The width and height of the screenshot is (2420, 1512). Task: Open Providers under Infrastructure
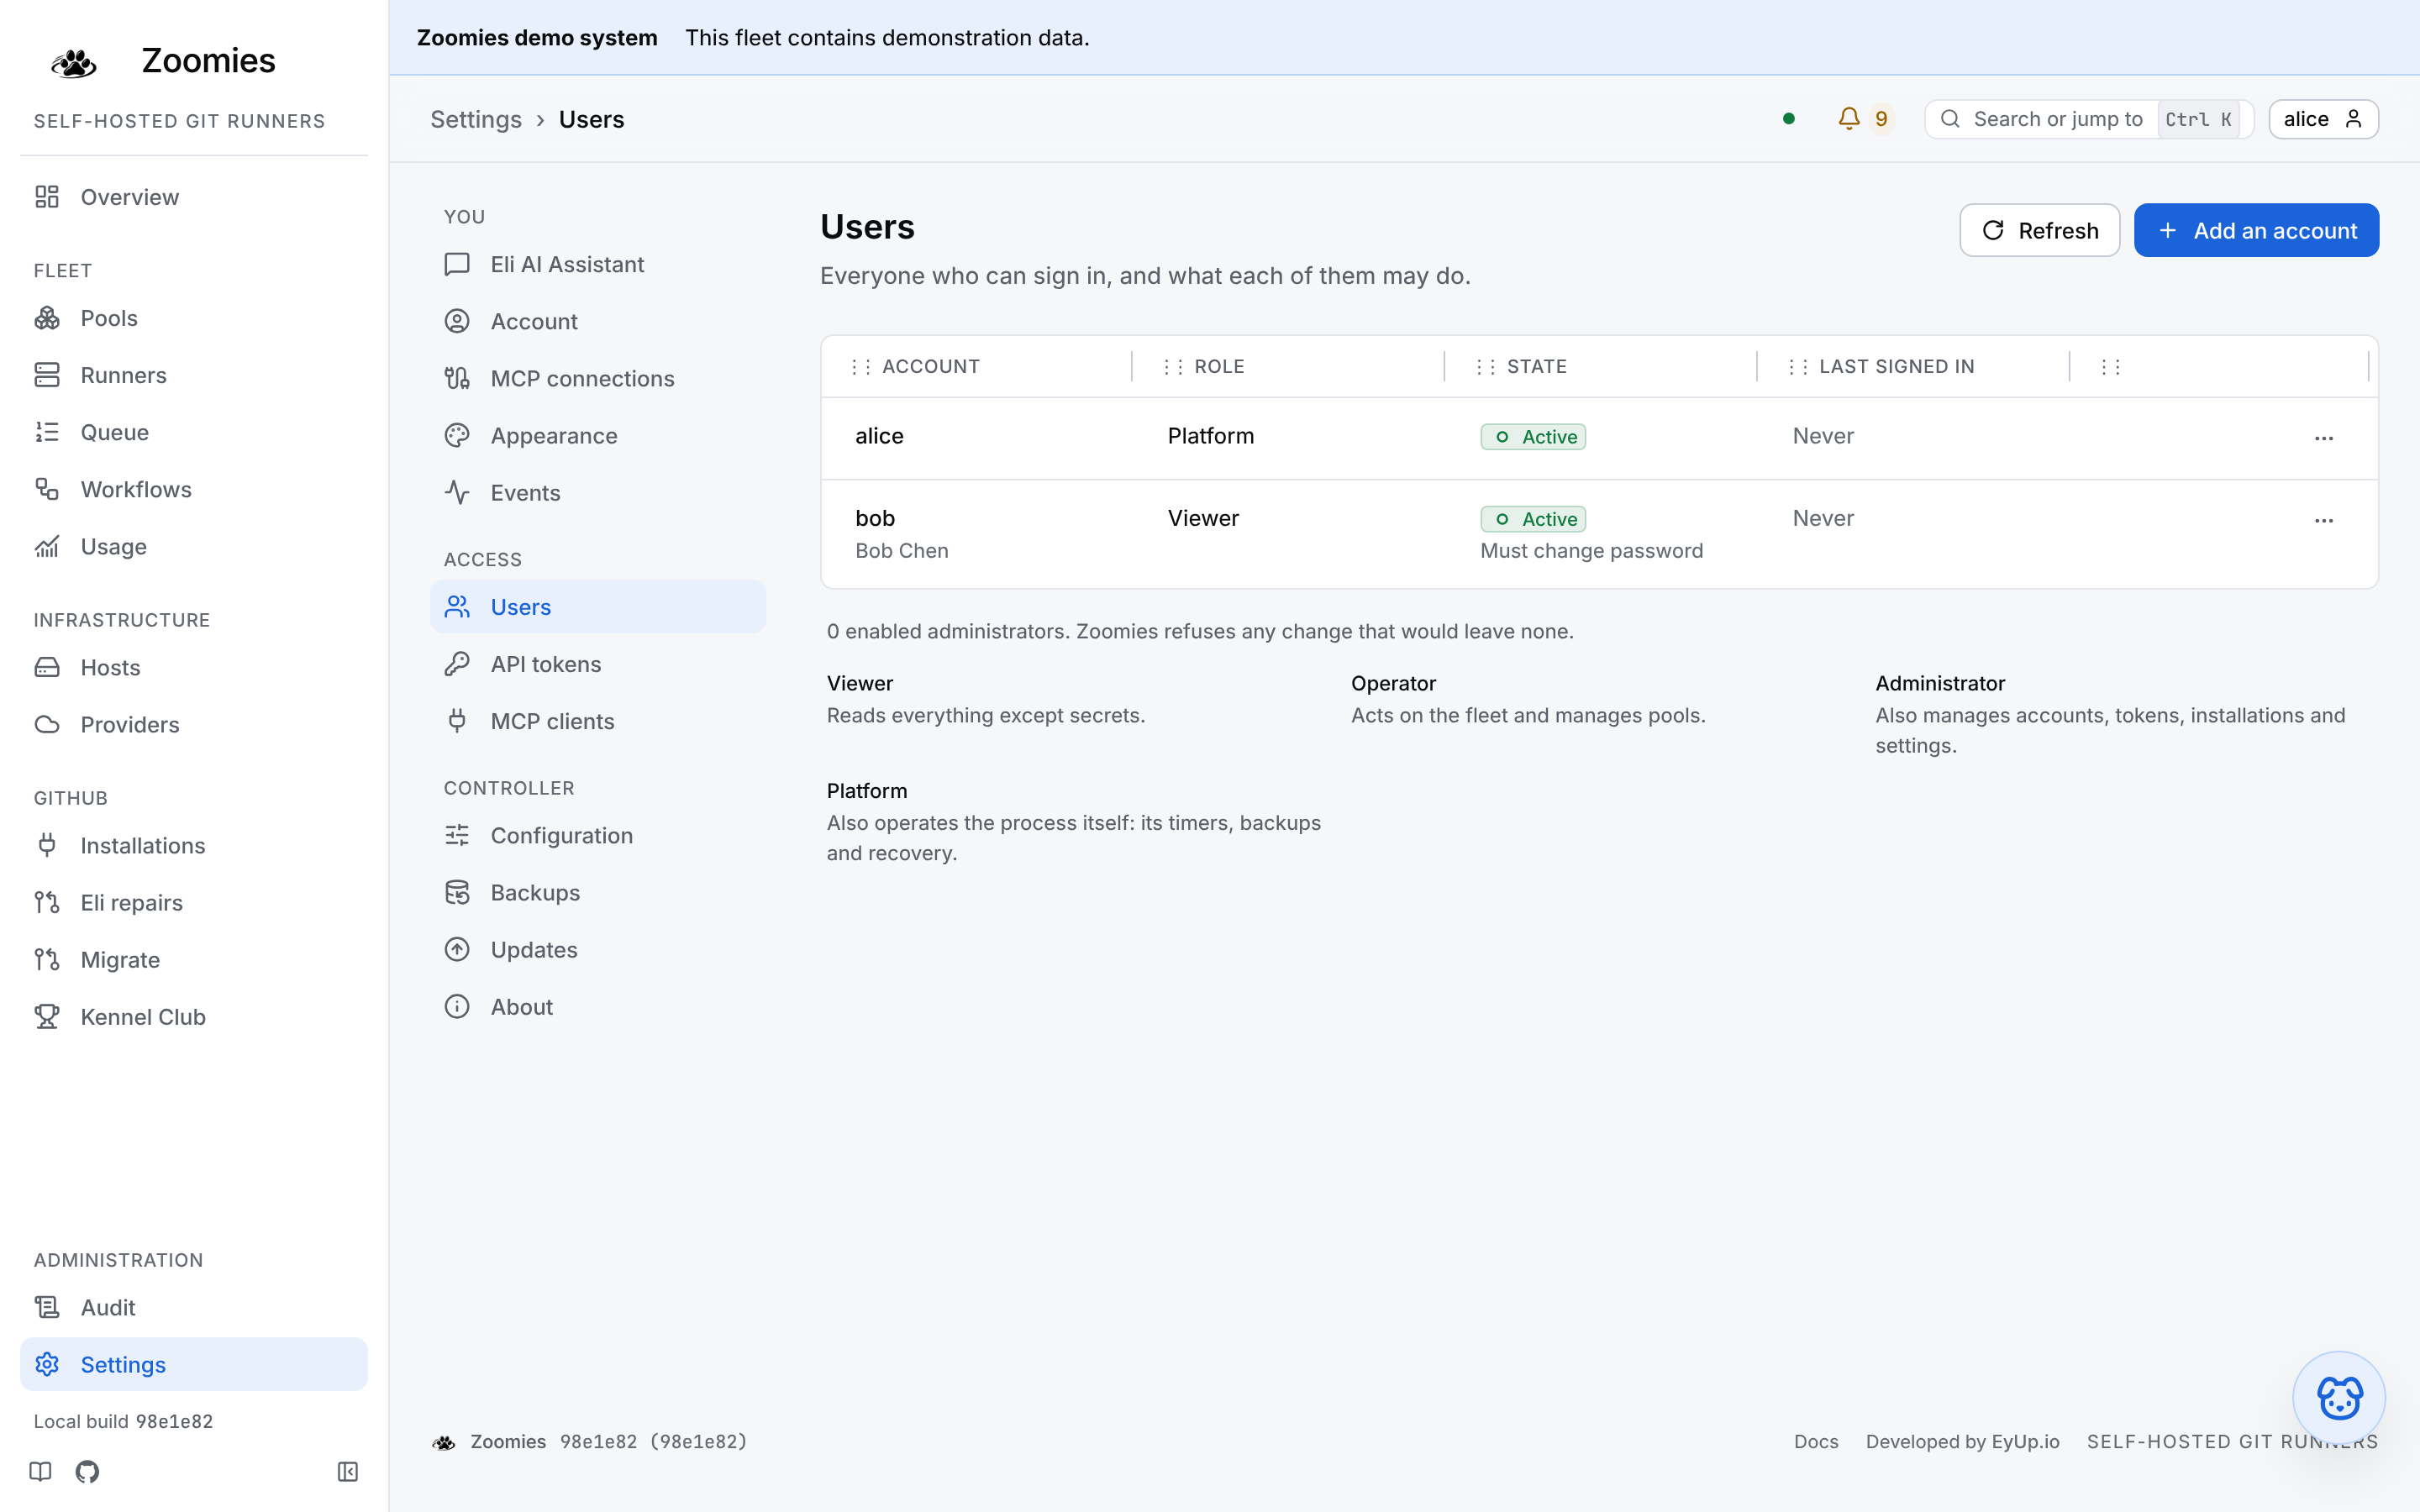point(194,724)
